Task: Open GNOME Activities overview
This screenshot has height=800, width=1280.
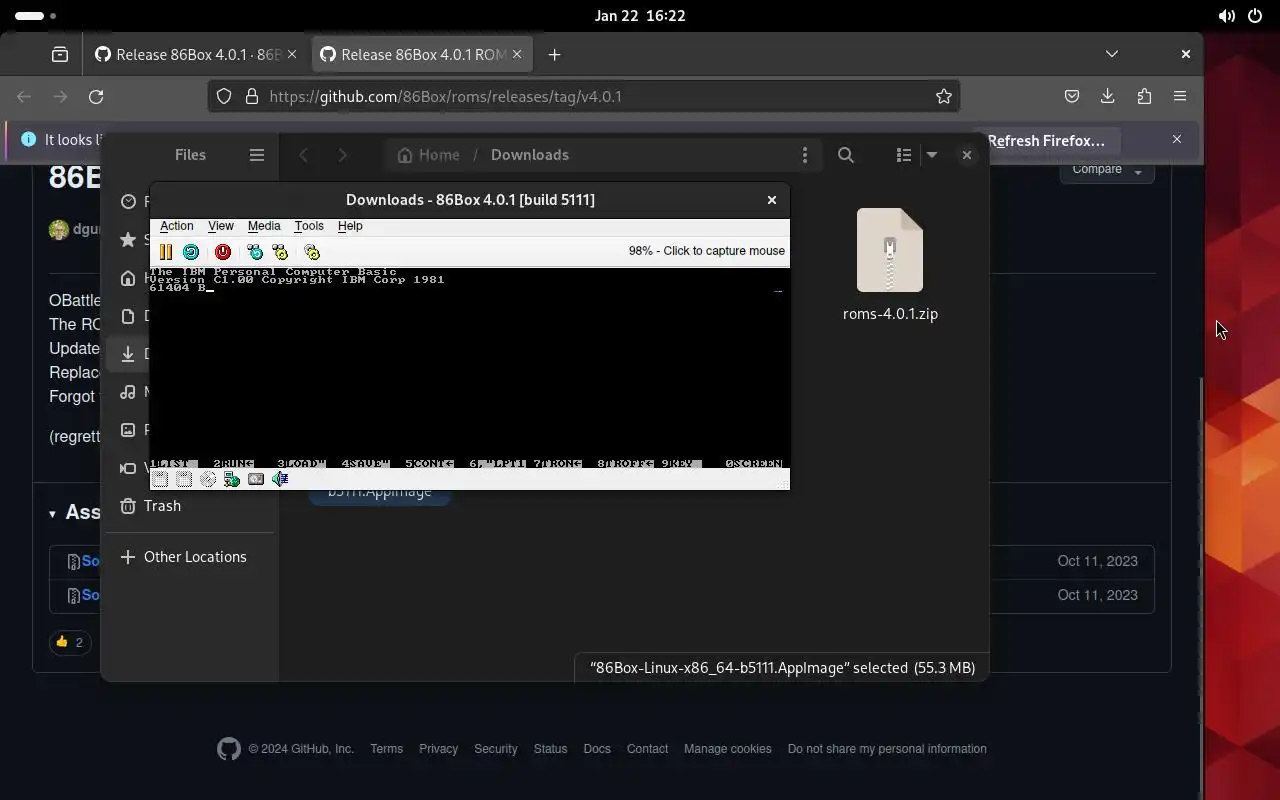Action: pyautogui.click(x=36, y=16)
